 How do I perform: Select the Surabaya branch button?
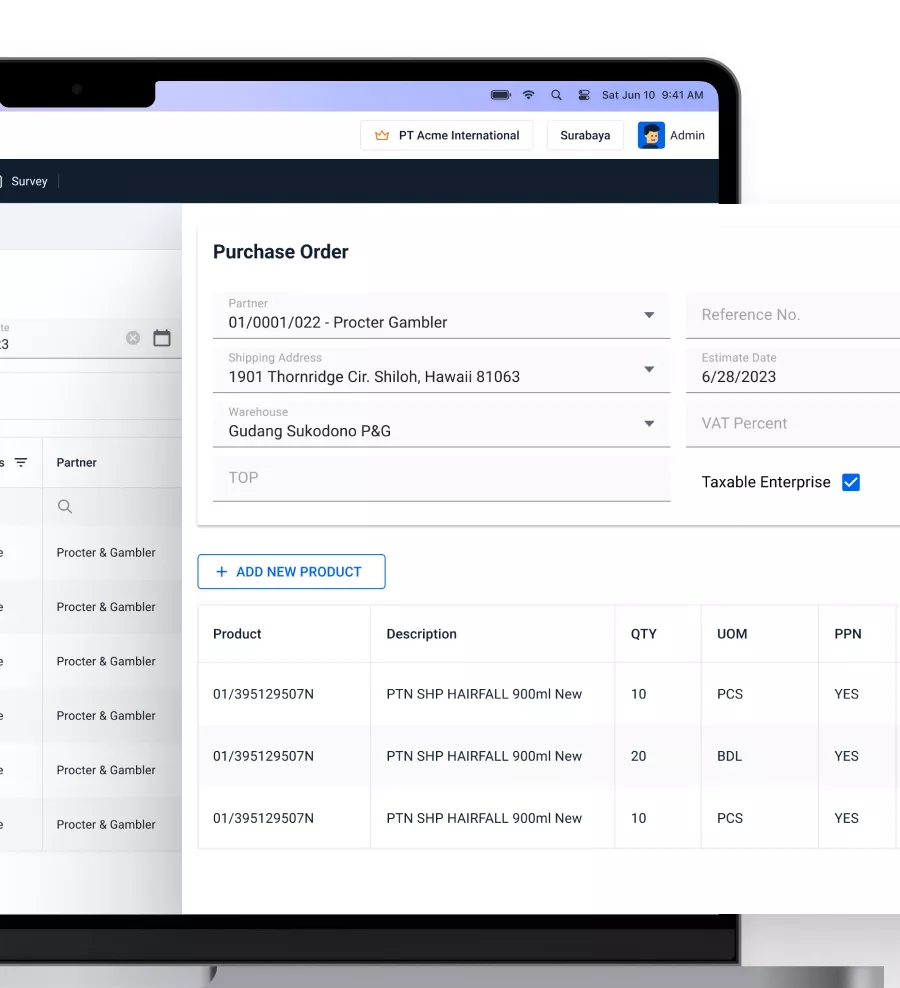[585, 136]
